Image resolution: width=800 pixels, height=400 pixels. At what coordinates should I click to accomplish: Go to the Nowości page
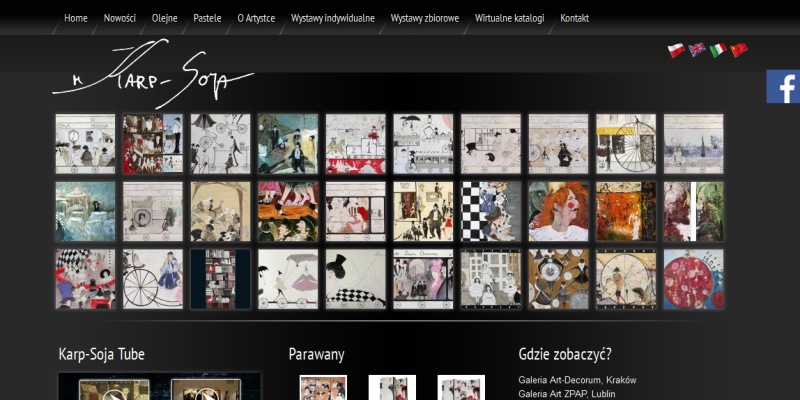pos(119,18)
